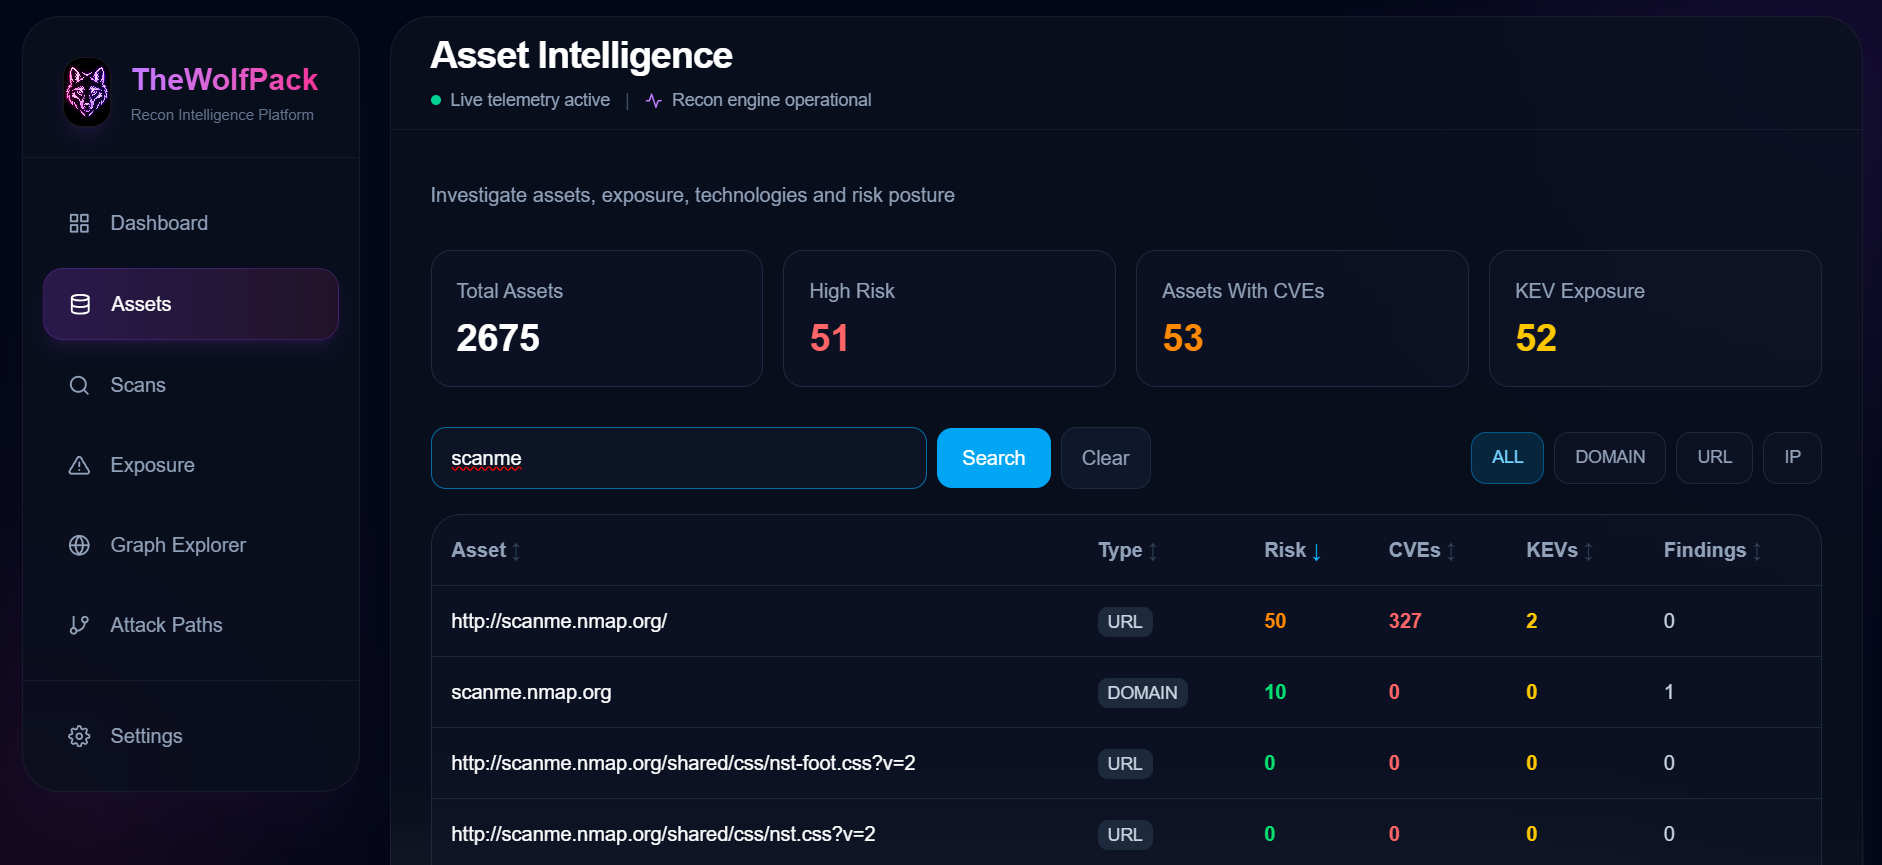Open the nst-foot.css?v=2 asset link
This screenshot has height=865, width=1882.
(683, 763)
